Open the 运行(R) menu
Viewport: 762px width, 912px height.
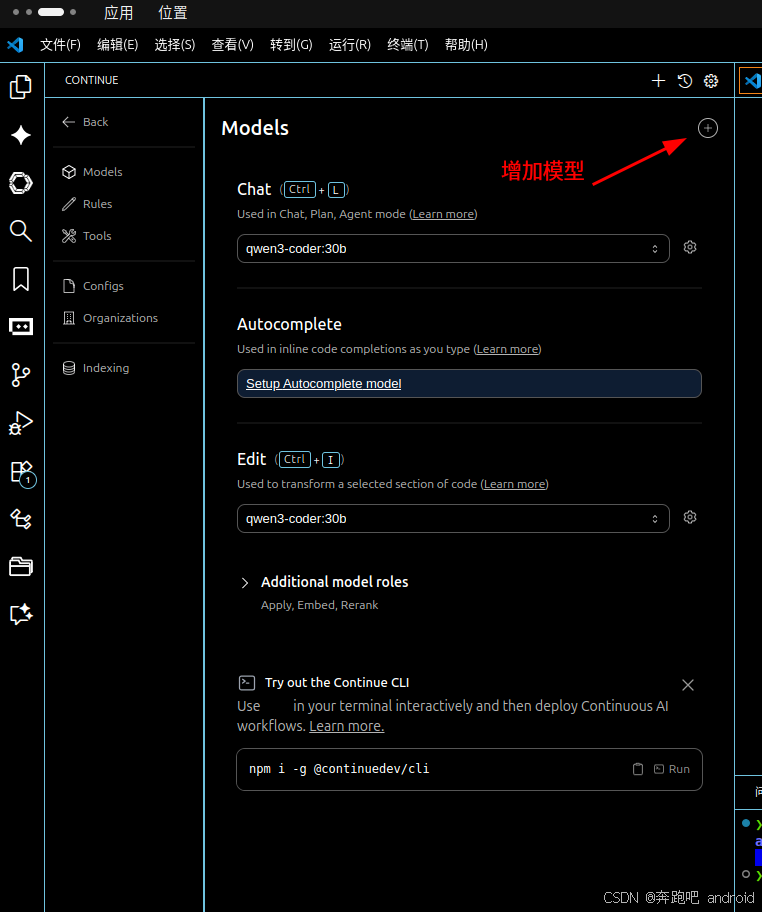point(350,45)
